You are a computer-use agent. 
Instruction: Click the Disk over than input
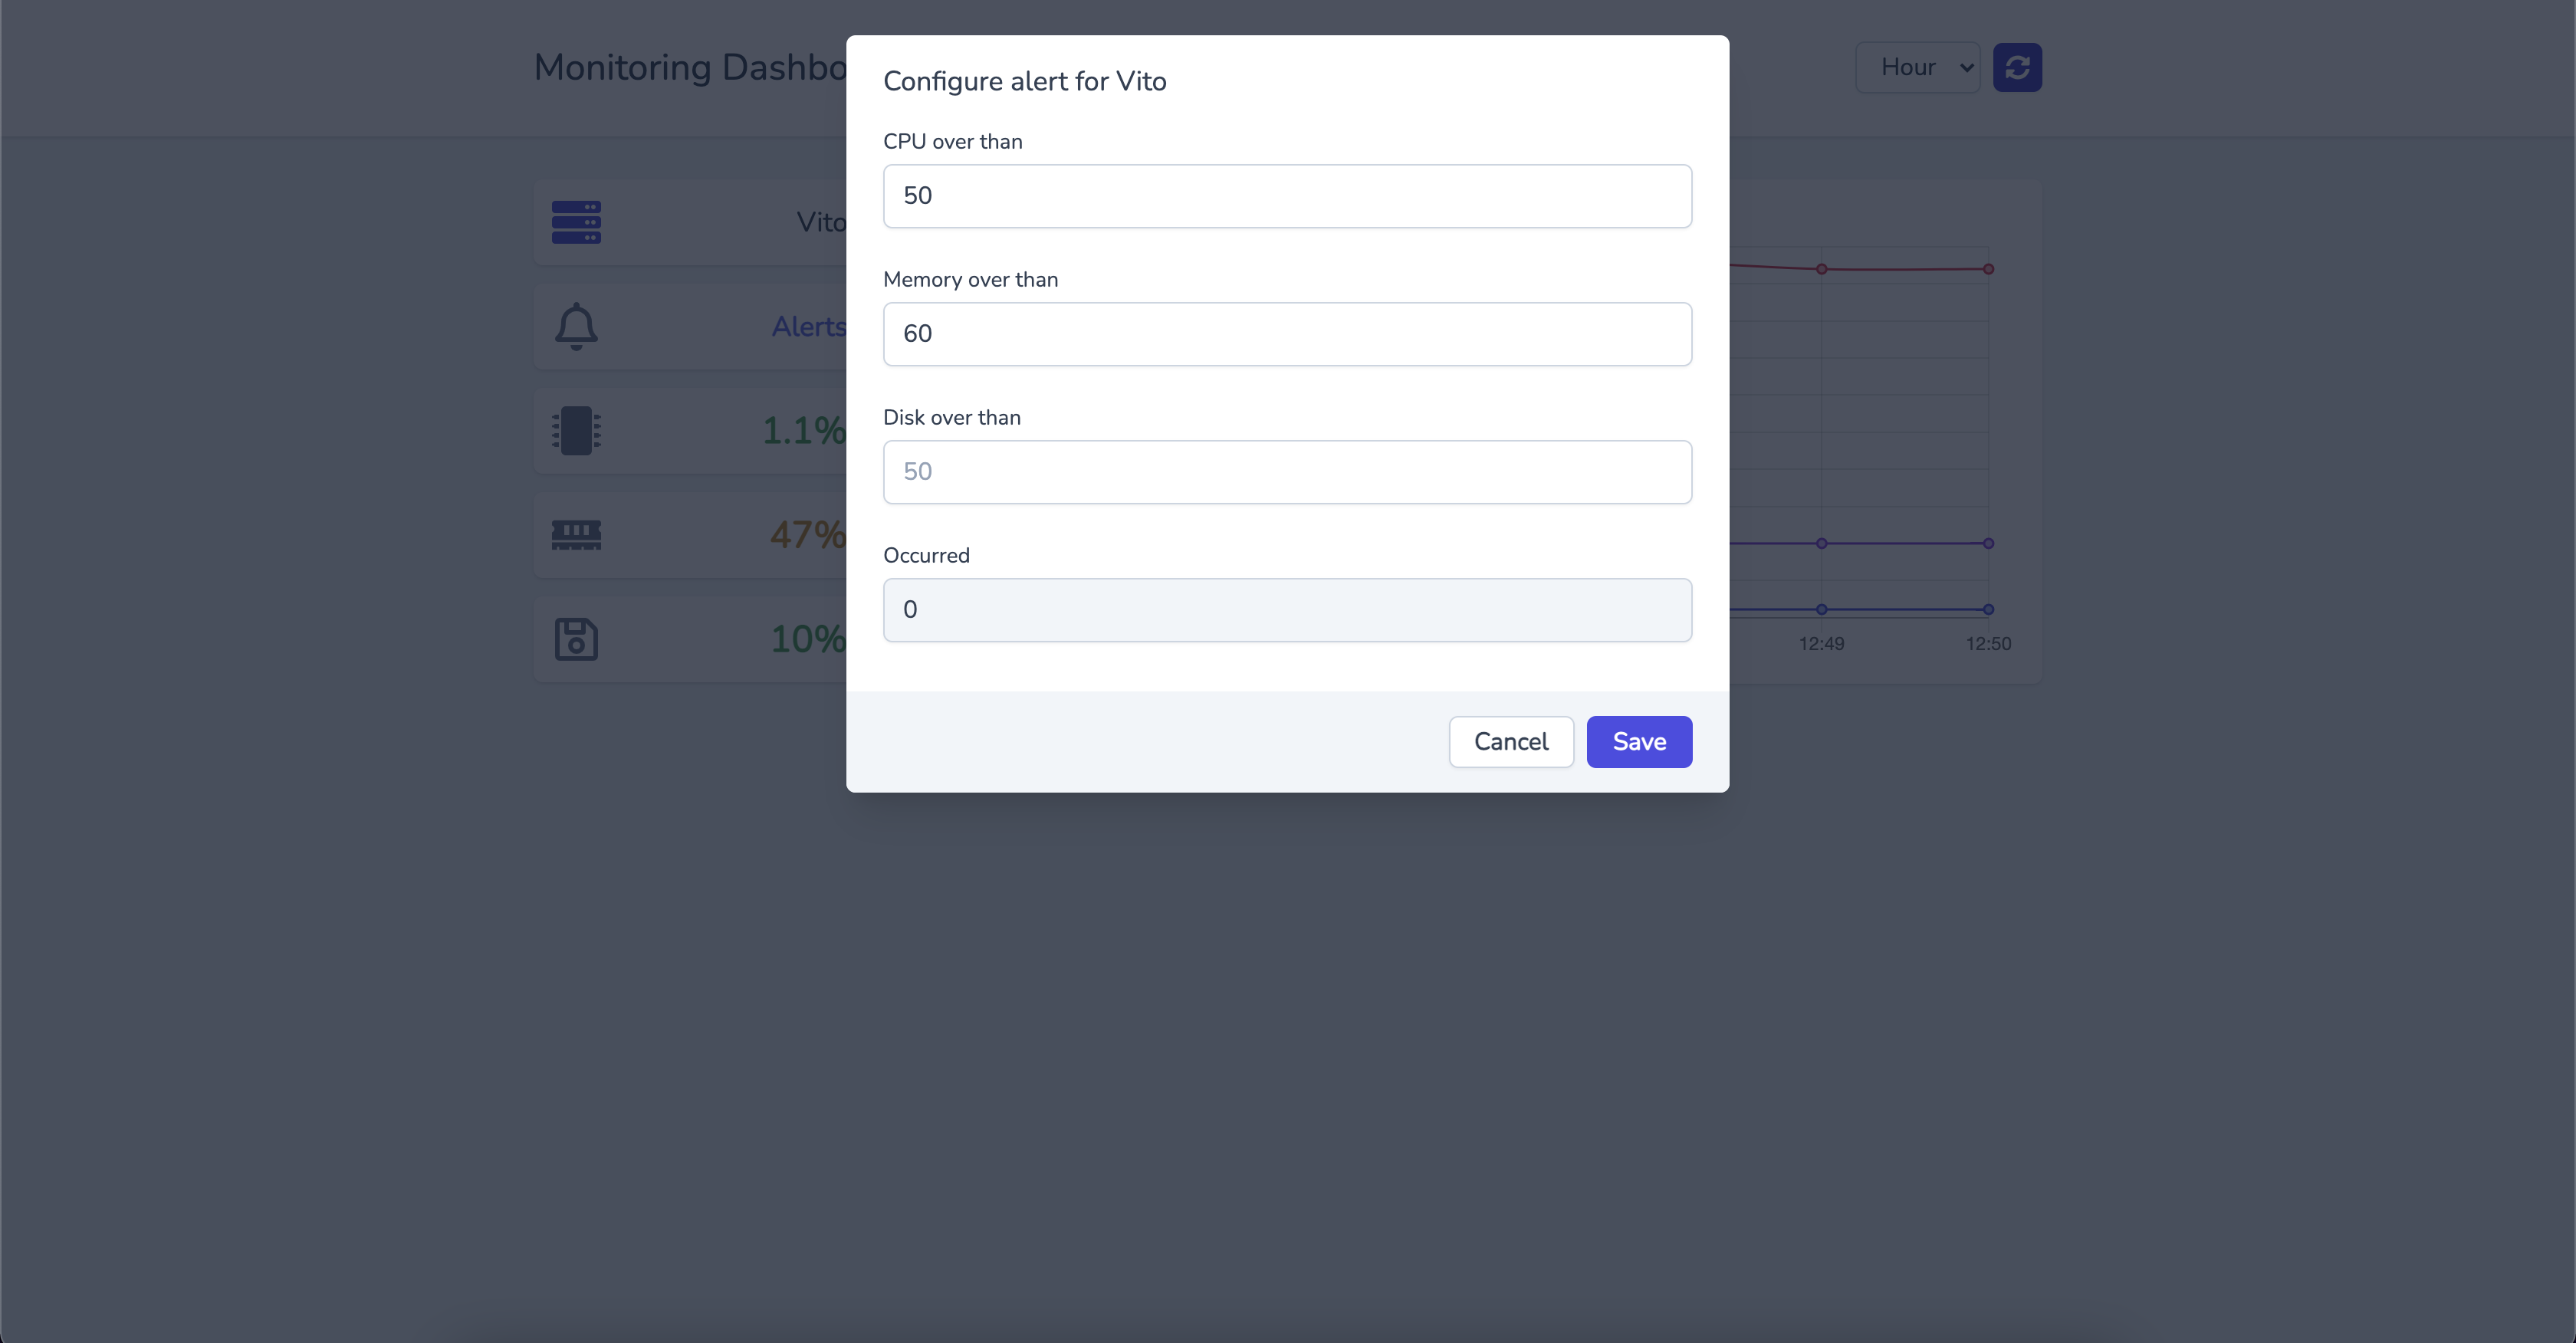tap(1286, 472)
